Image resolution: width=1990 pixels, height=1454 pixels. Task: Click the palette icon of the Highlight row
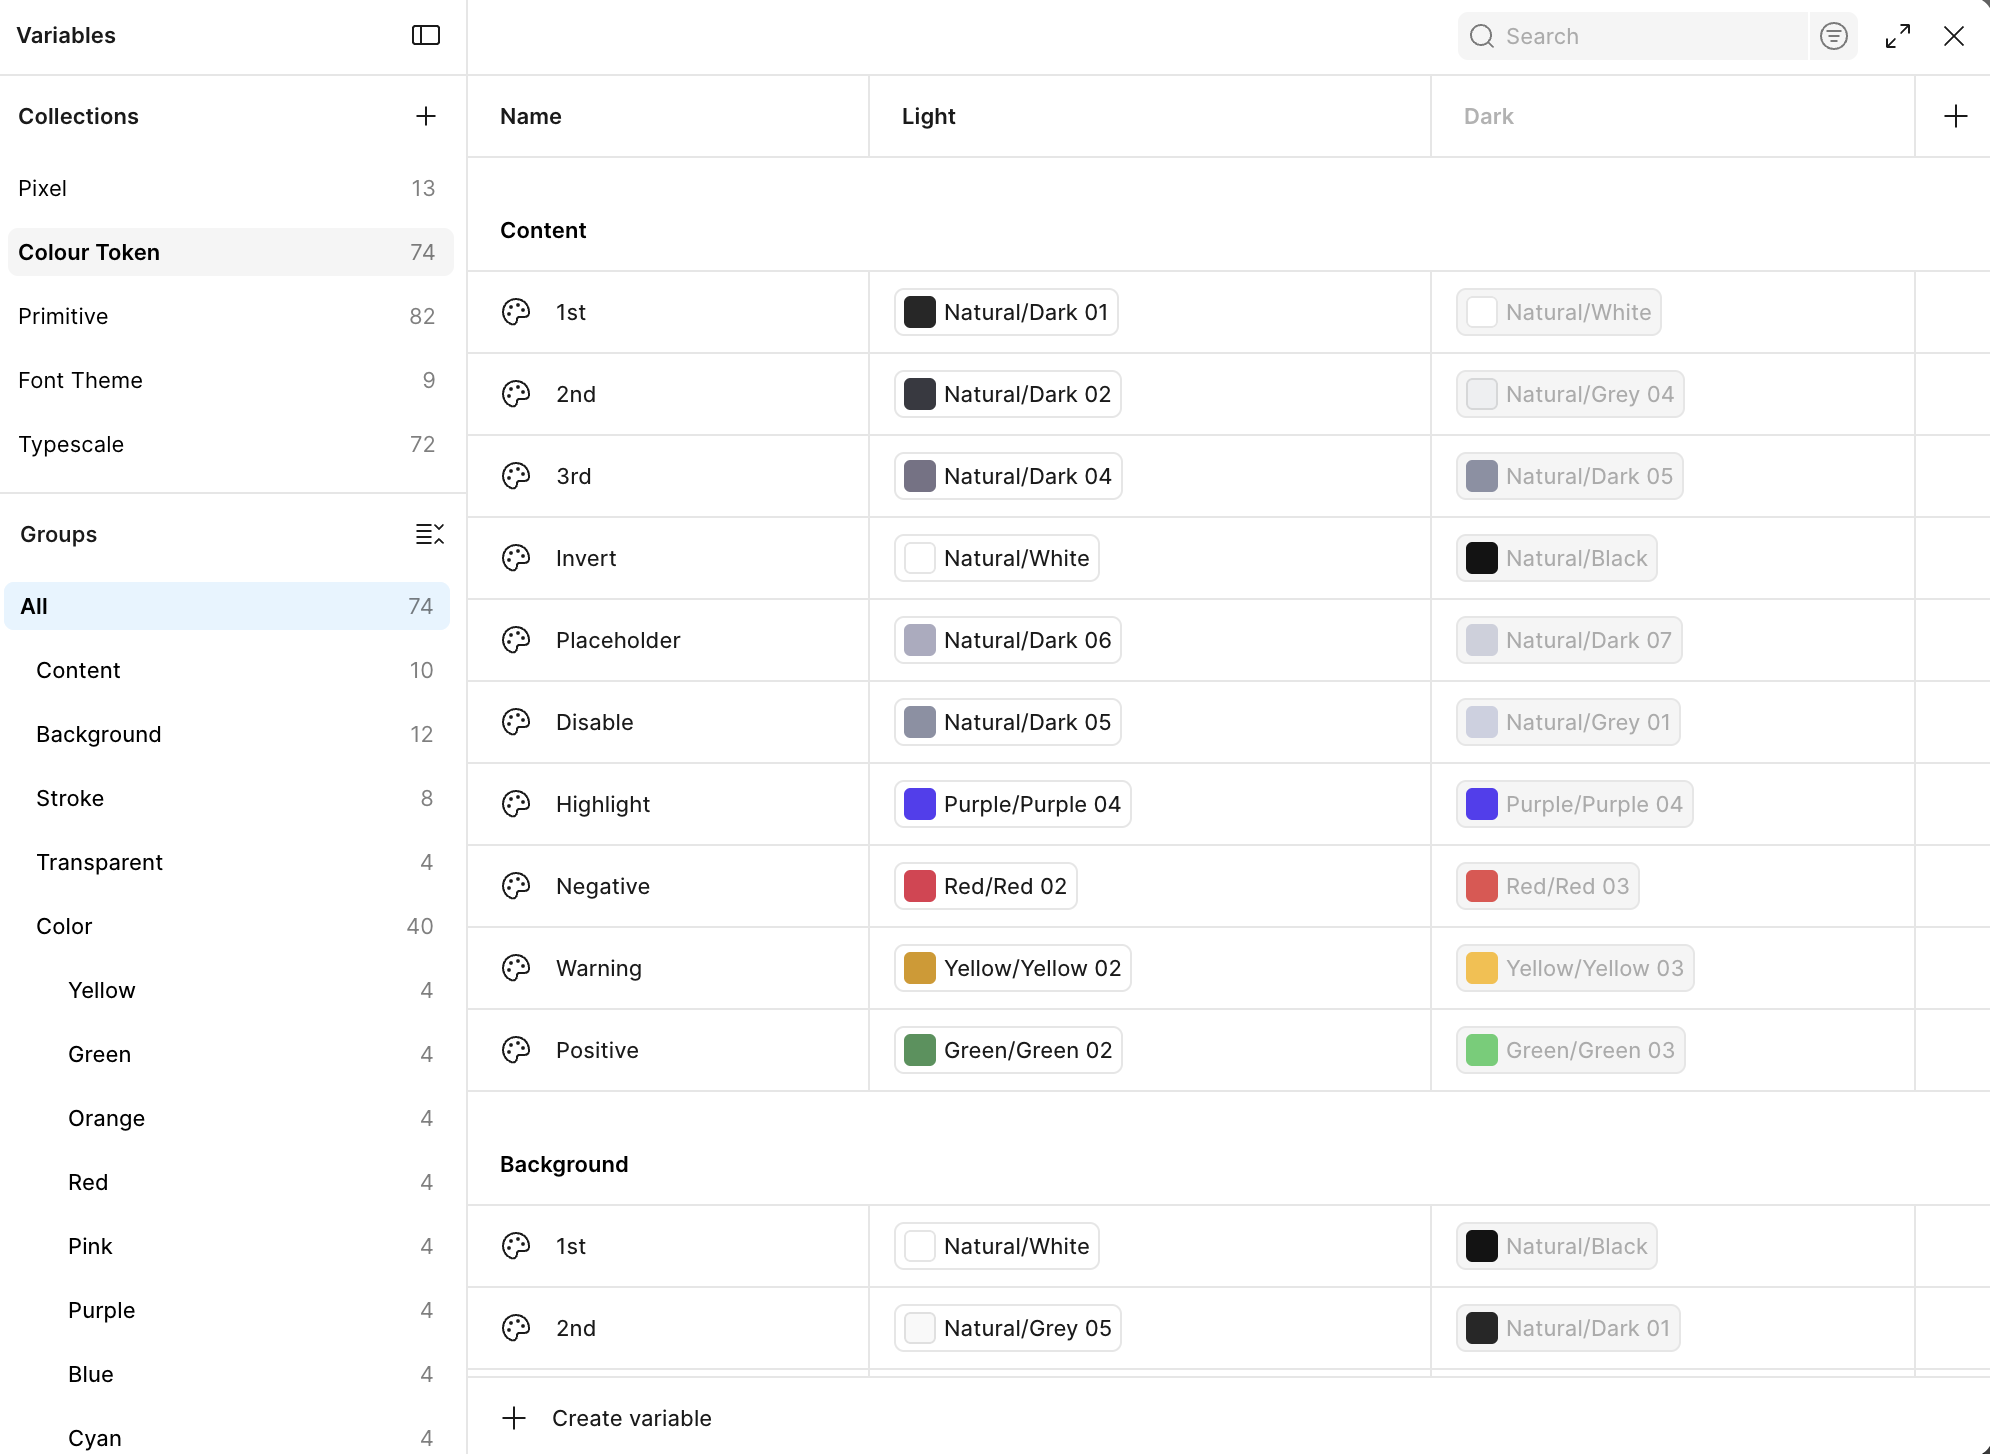(516, 804)
